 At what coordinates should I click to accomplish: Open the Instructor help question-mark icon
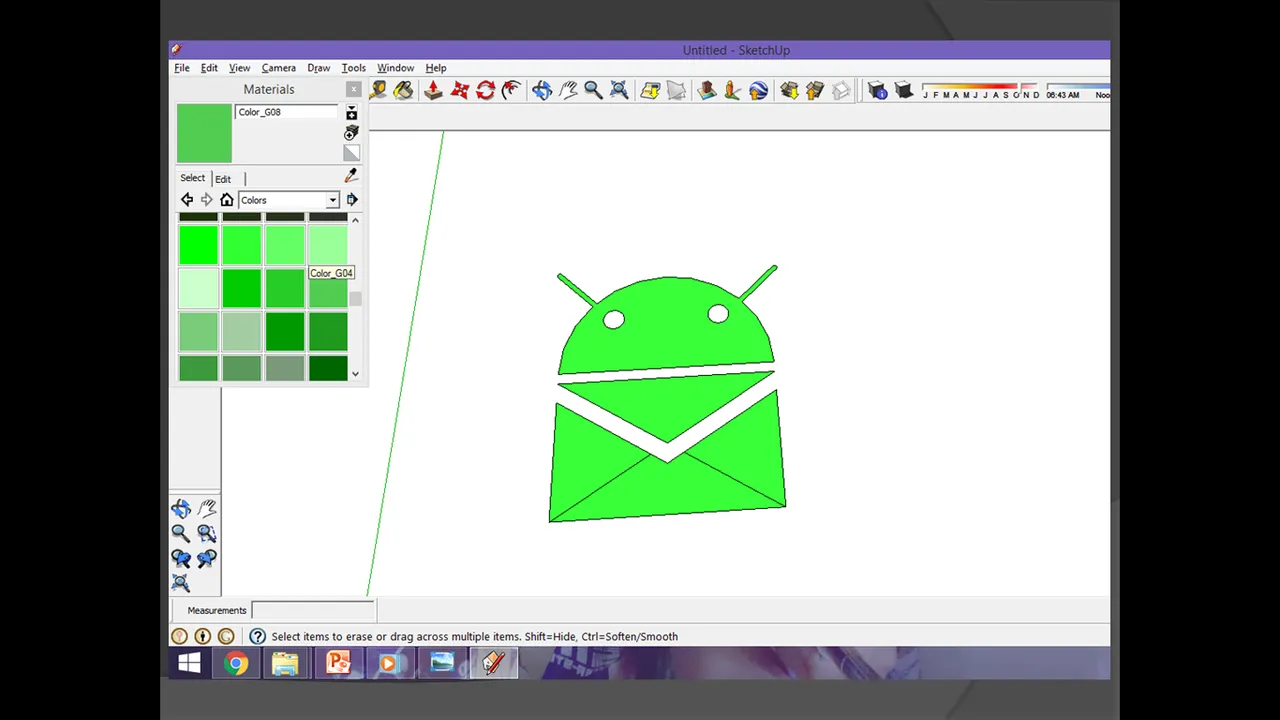pyautogui.click(x=257, y=636)
